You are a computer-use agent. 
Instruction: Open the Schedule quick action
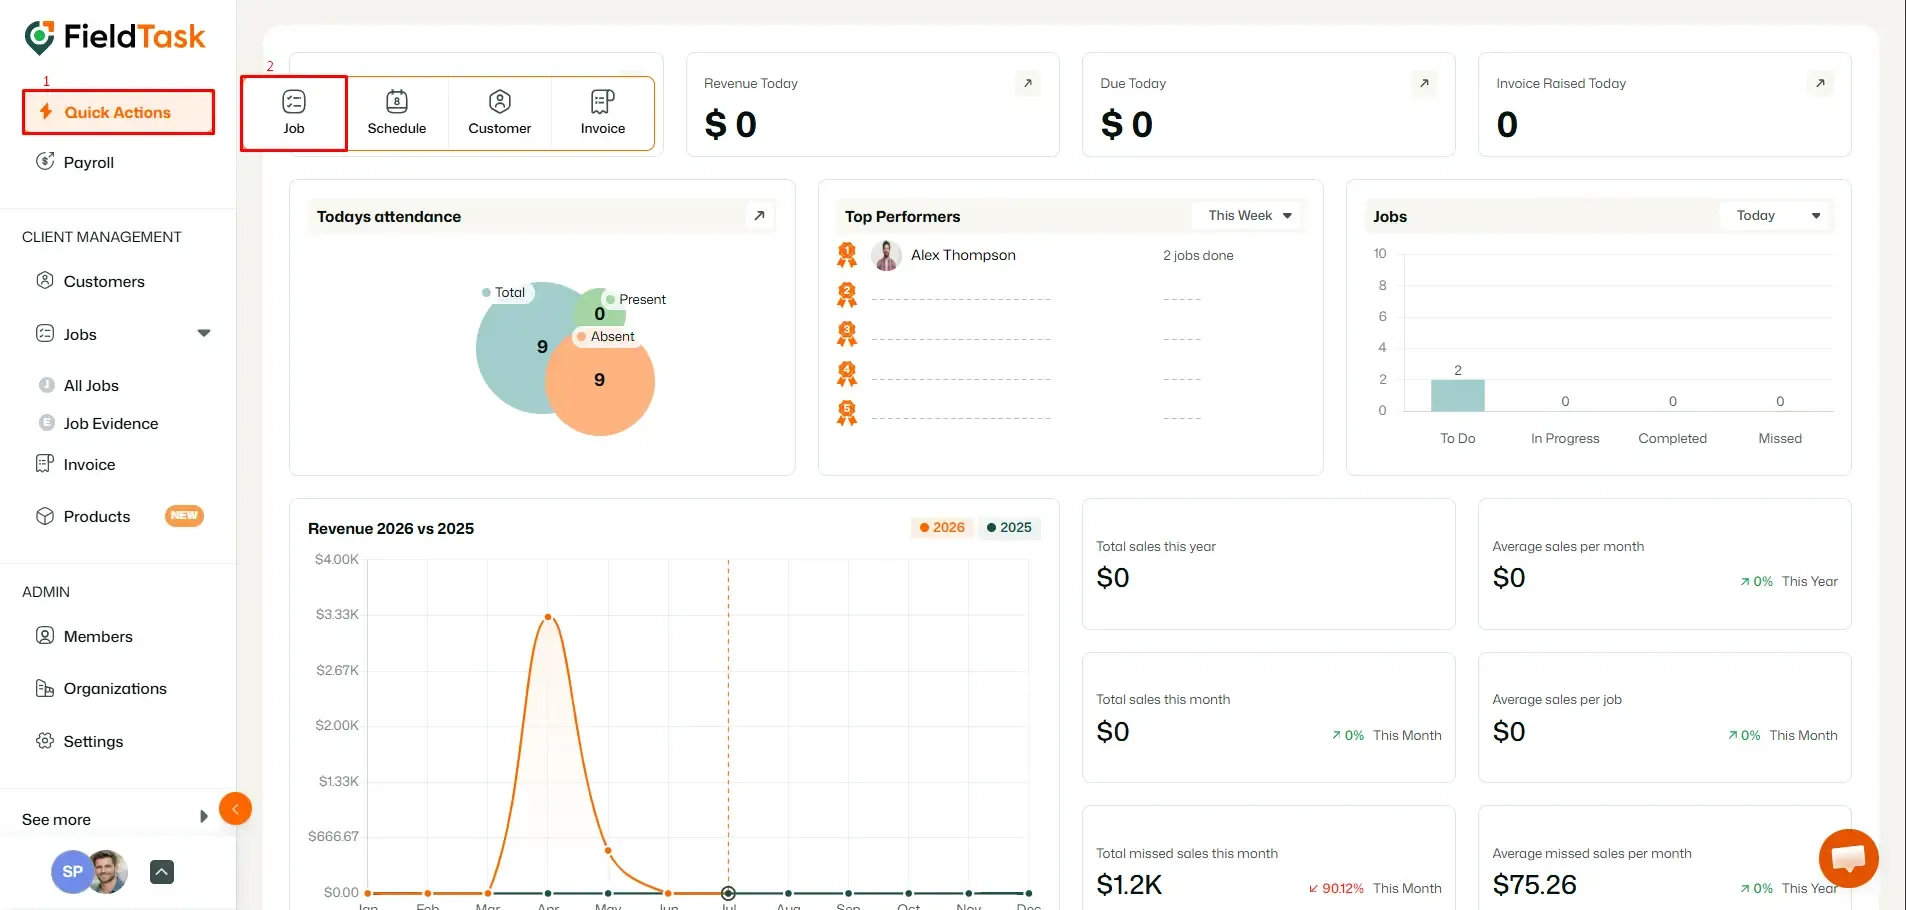(x=397, y=113)
